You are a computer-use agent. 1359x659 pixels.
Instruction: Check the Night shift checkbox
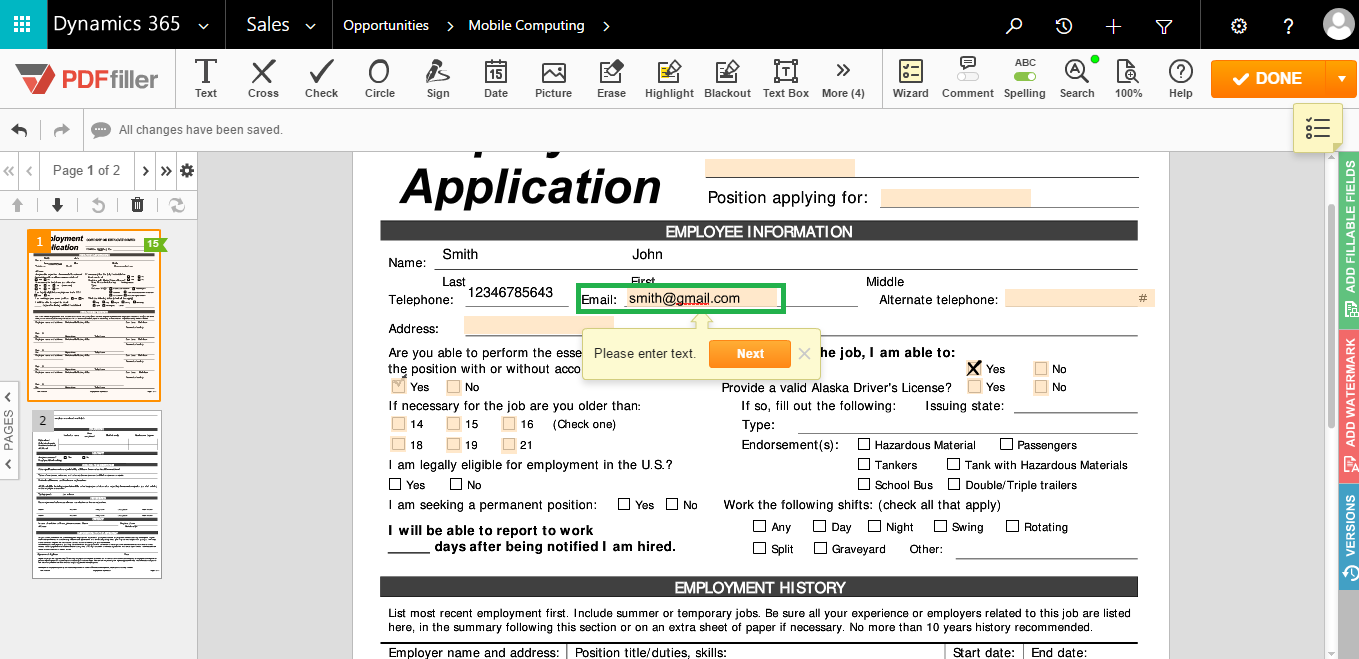(875, 526)
